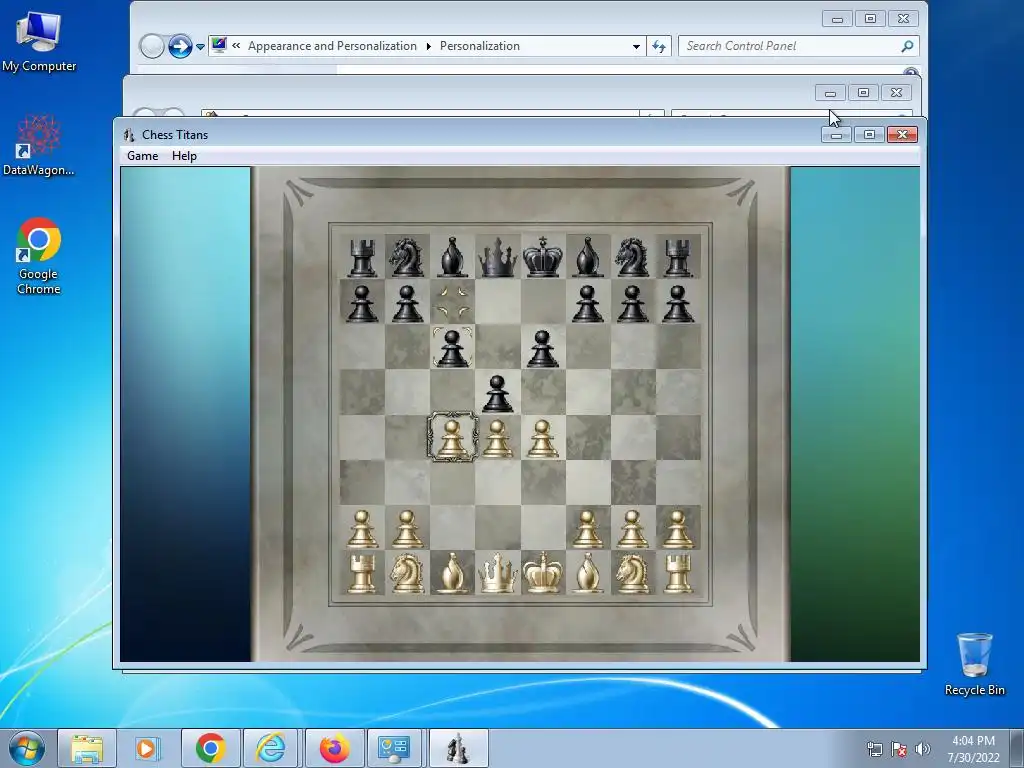Select the white bishop on c1
Viewport: 1024px width, 768px height.
tap(453, 573)
